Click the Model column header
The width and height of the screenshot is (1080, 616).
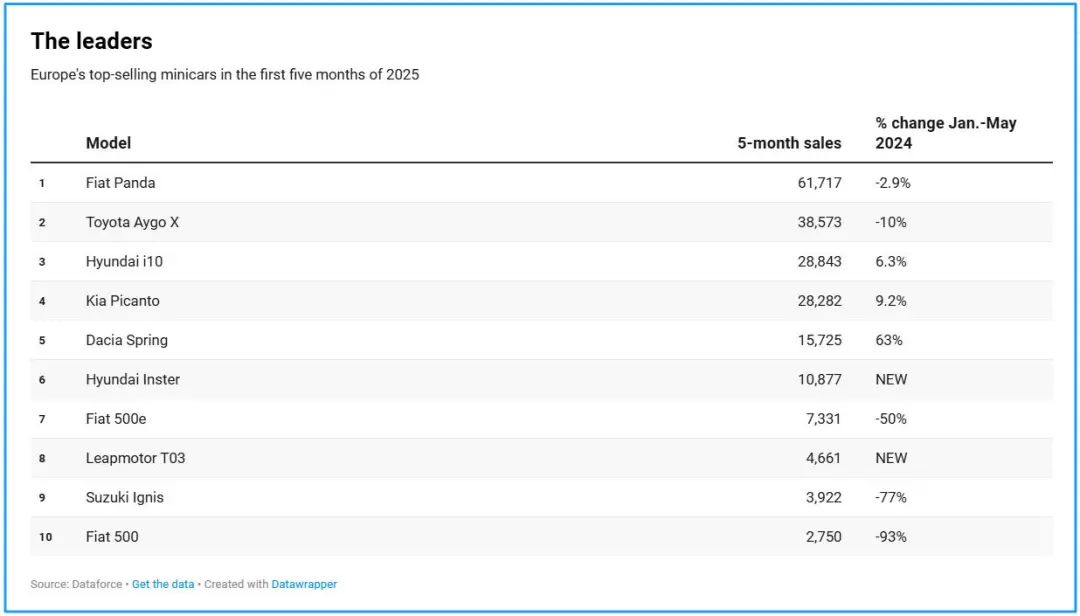pos(108,143)
